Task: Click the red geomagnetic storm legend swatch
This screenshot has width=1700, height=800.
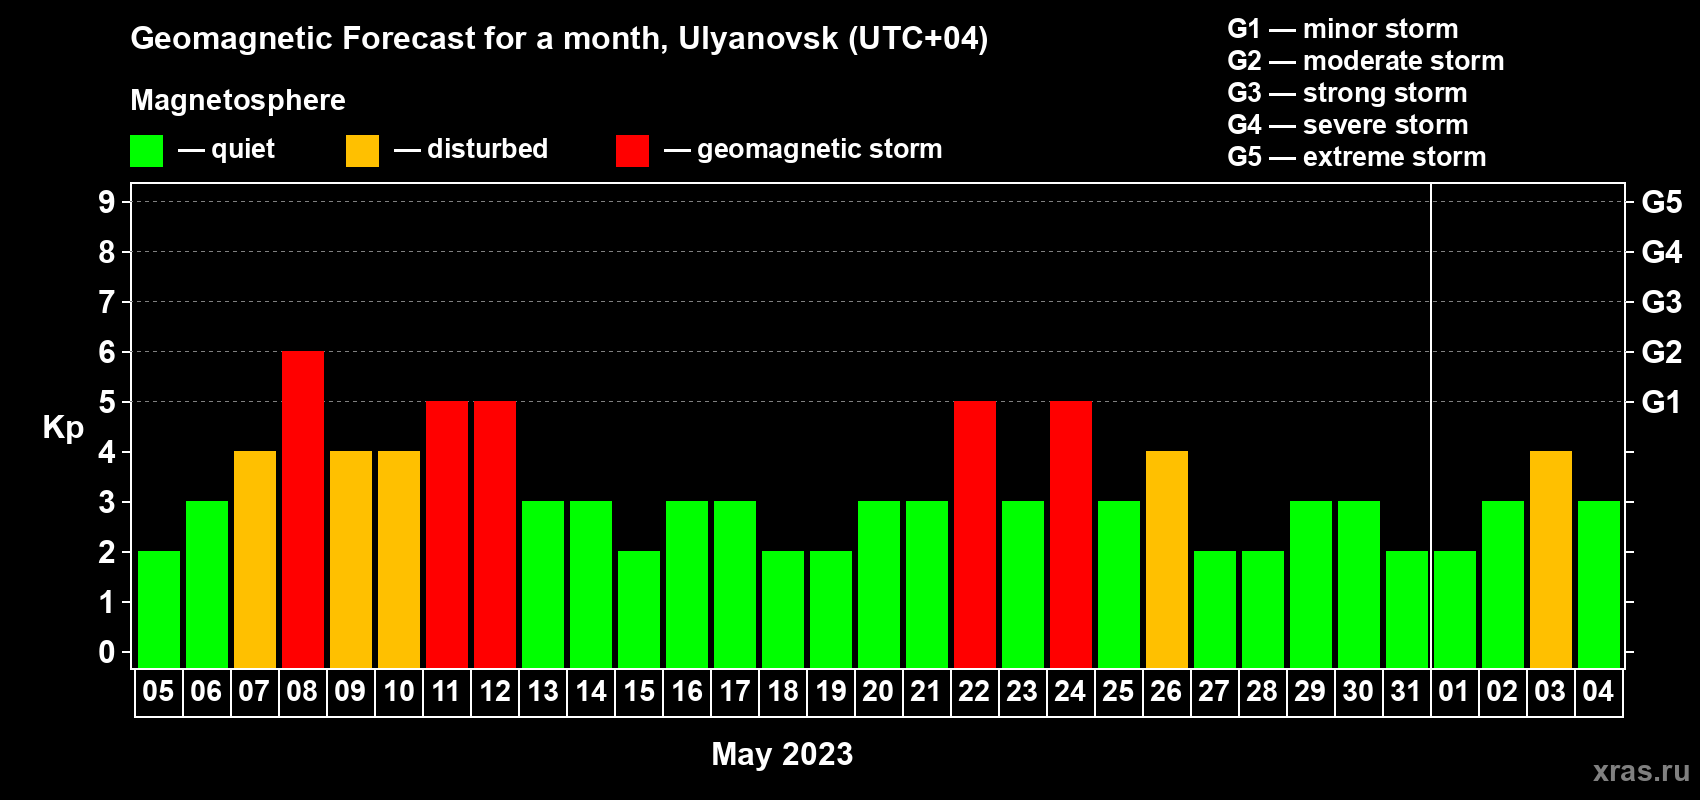Action: [x=632, y=151]
